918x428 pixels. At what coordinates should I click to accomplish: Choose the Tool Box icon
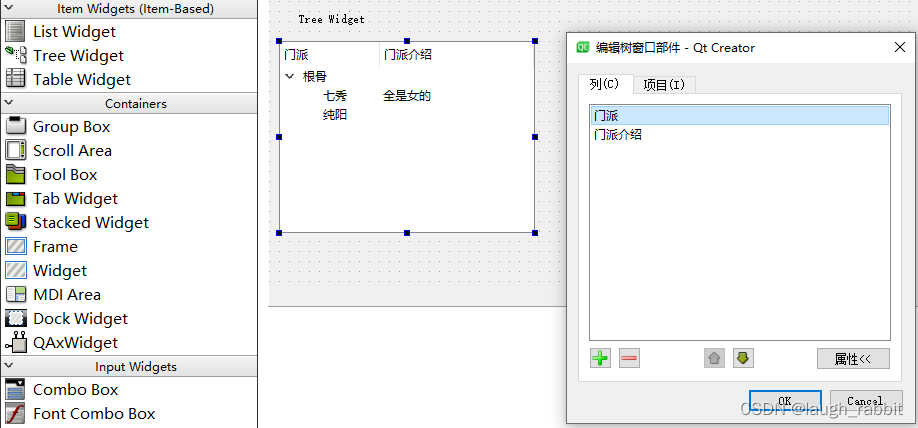[15, 174]
